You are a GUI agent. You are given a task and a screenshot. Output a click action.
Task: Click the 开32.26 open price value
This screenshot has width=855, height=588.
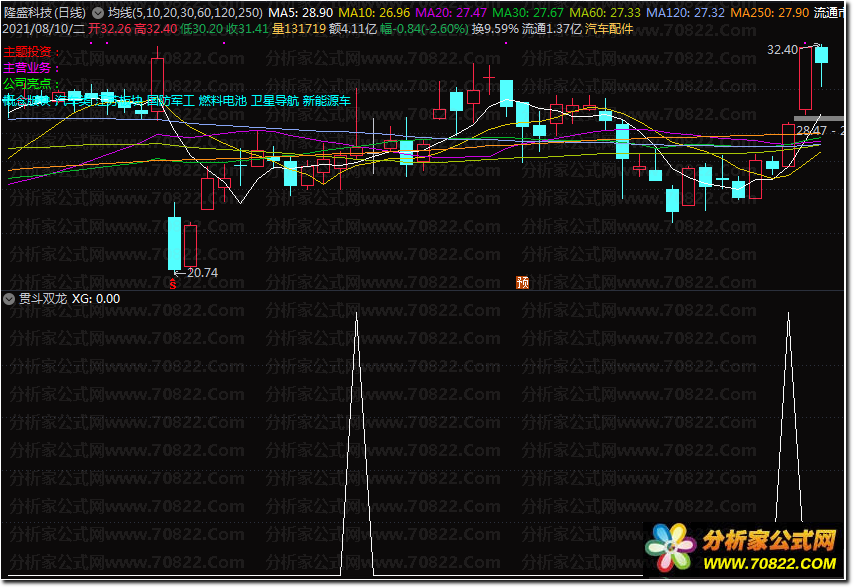110,29
